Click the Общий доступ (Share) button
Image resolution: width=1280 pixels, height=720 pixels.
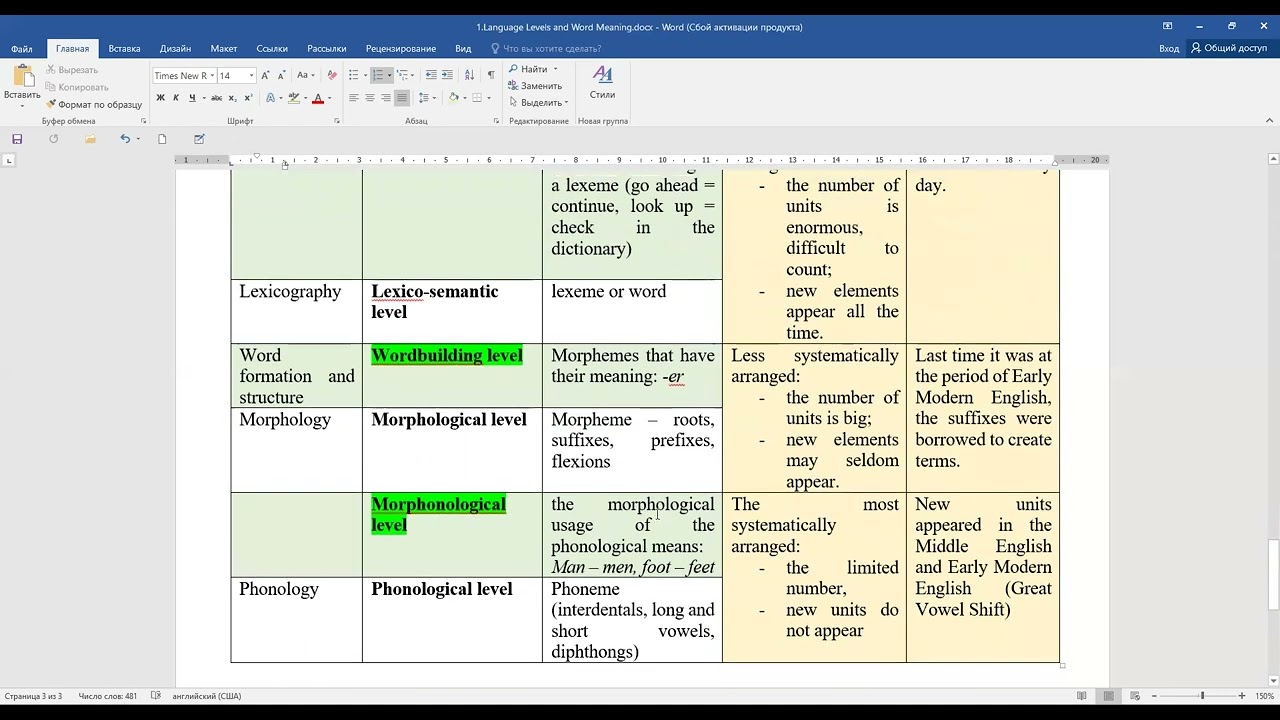tap(1229, 48)
